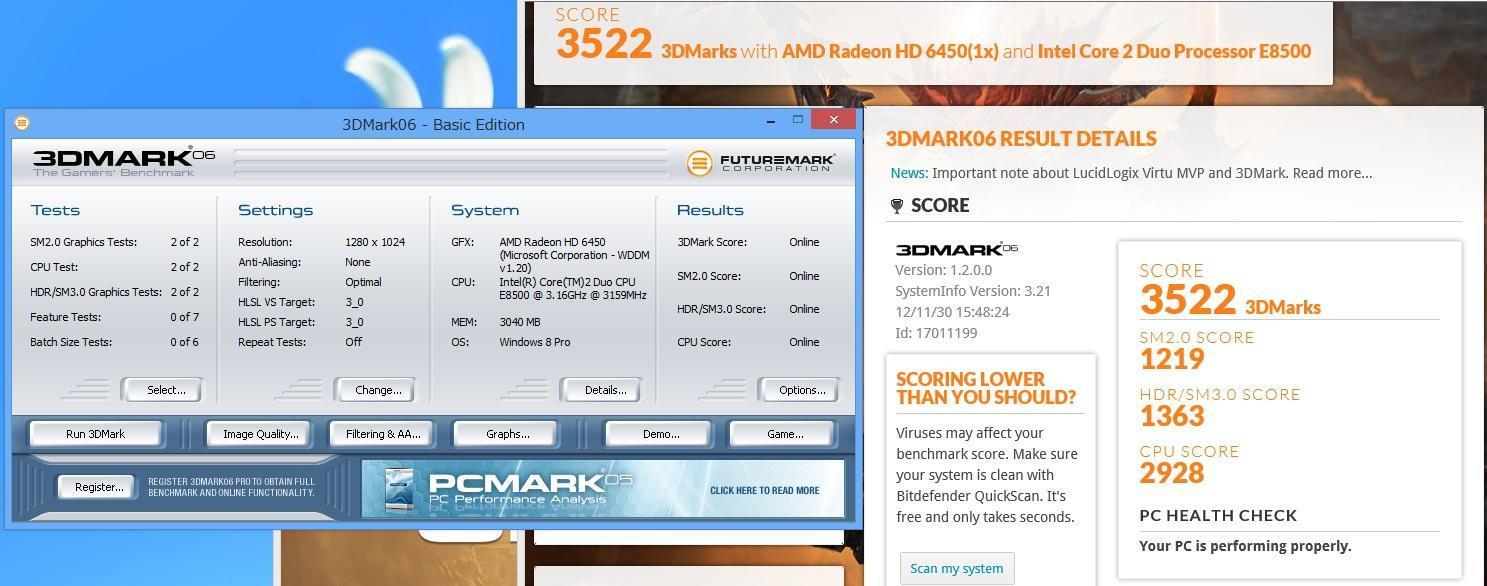Click the trophy icon beside SCORE heading
Image resolution: width=1487 pixels, height=586 pixels.
point(897,206)
